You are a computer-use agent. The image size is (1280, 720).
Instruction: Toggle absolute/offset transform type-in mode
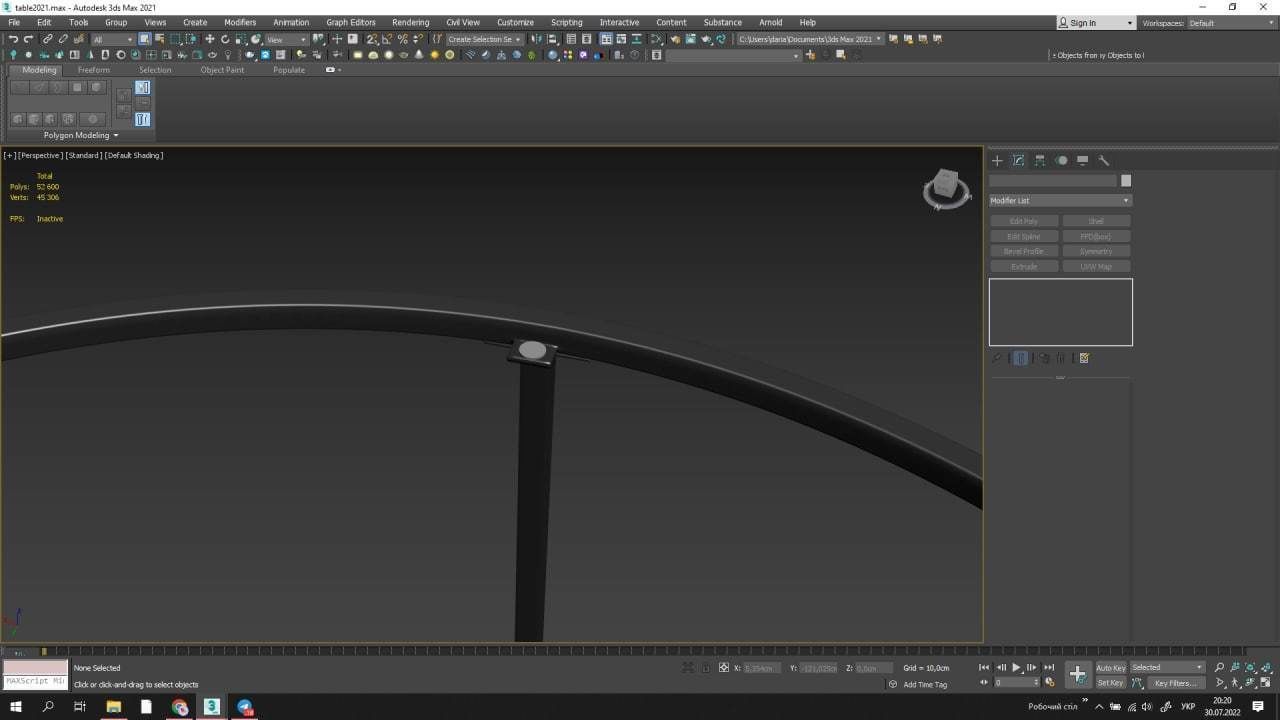click(724, 667)
